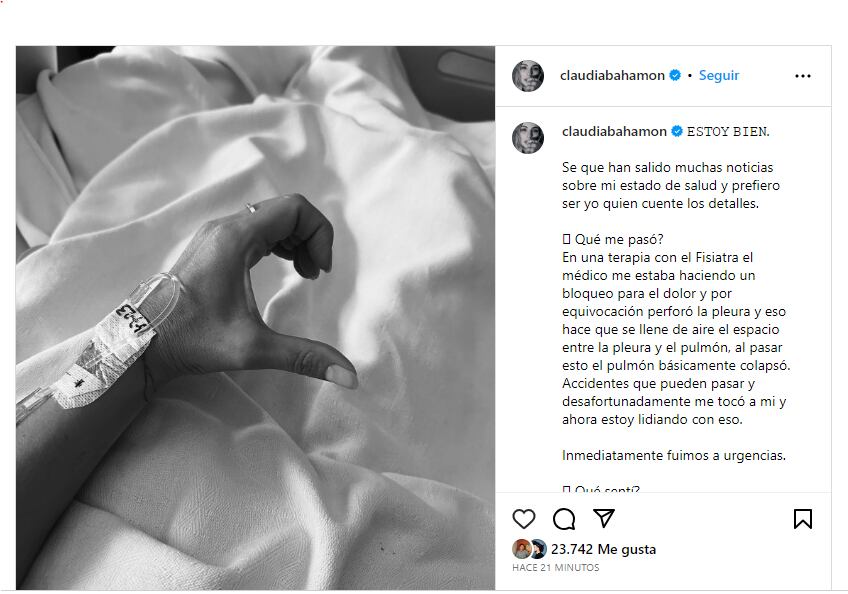This screenshot has height=594, width=848.
Task: Click the header verified badge
Action: click(675, 75)
